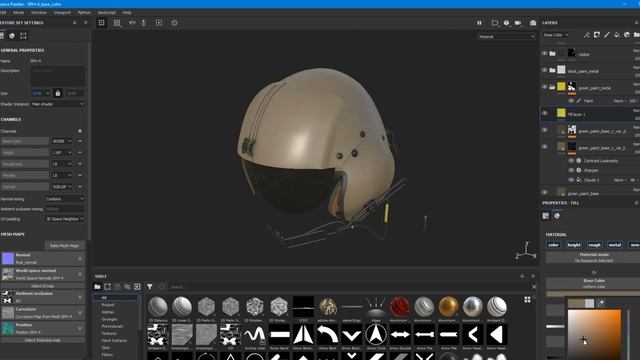The image size is (640, 360).
Task: Click the shelf Search field
Action: [349, 287]
